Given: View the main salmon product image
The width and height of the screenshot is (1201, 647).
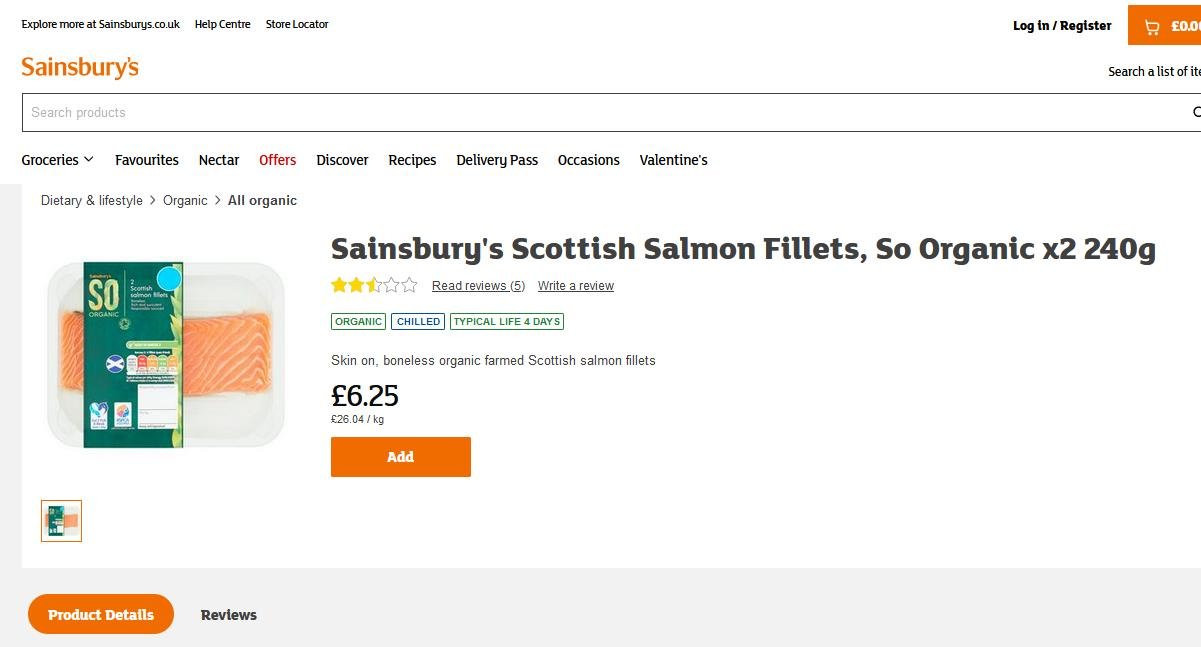Looking at the screenshot, I should 166,354.
